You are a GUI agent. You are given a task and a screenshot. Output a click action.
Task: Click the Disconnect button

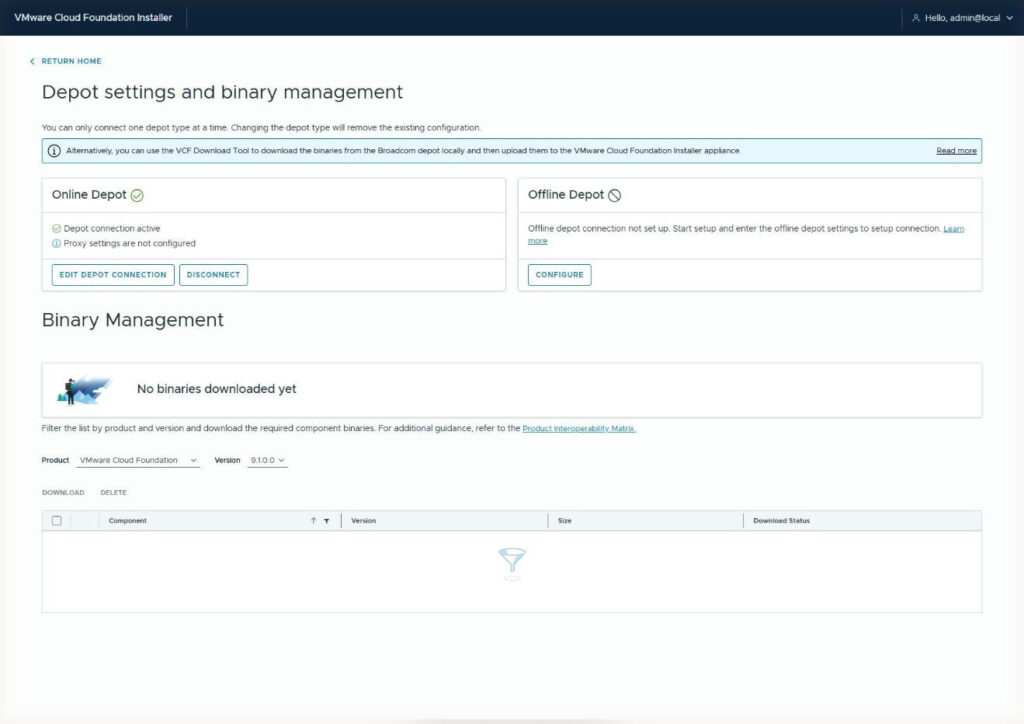(x=214, y=275)
